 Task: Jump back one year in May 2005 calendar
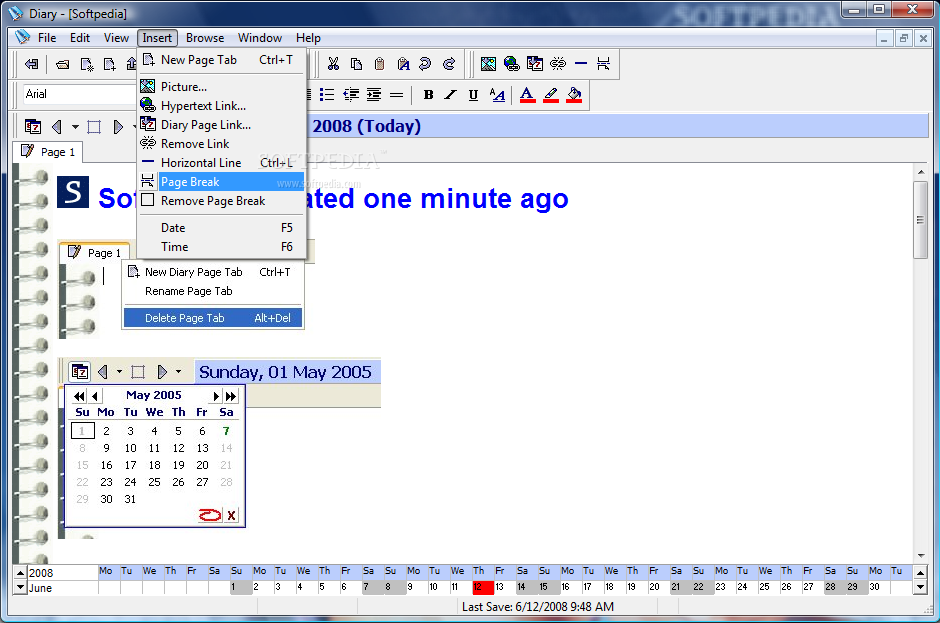(x=79, y=396)
